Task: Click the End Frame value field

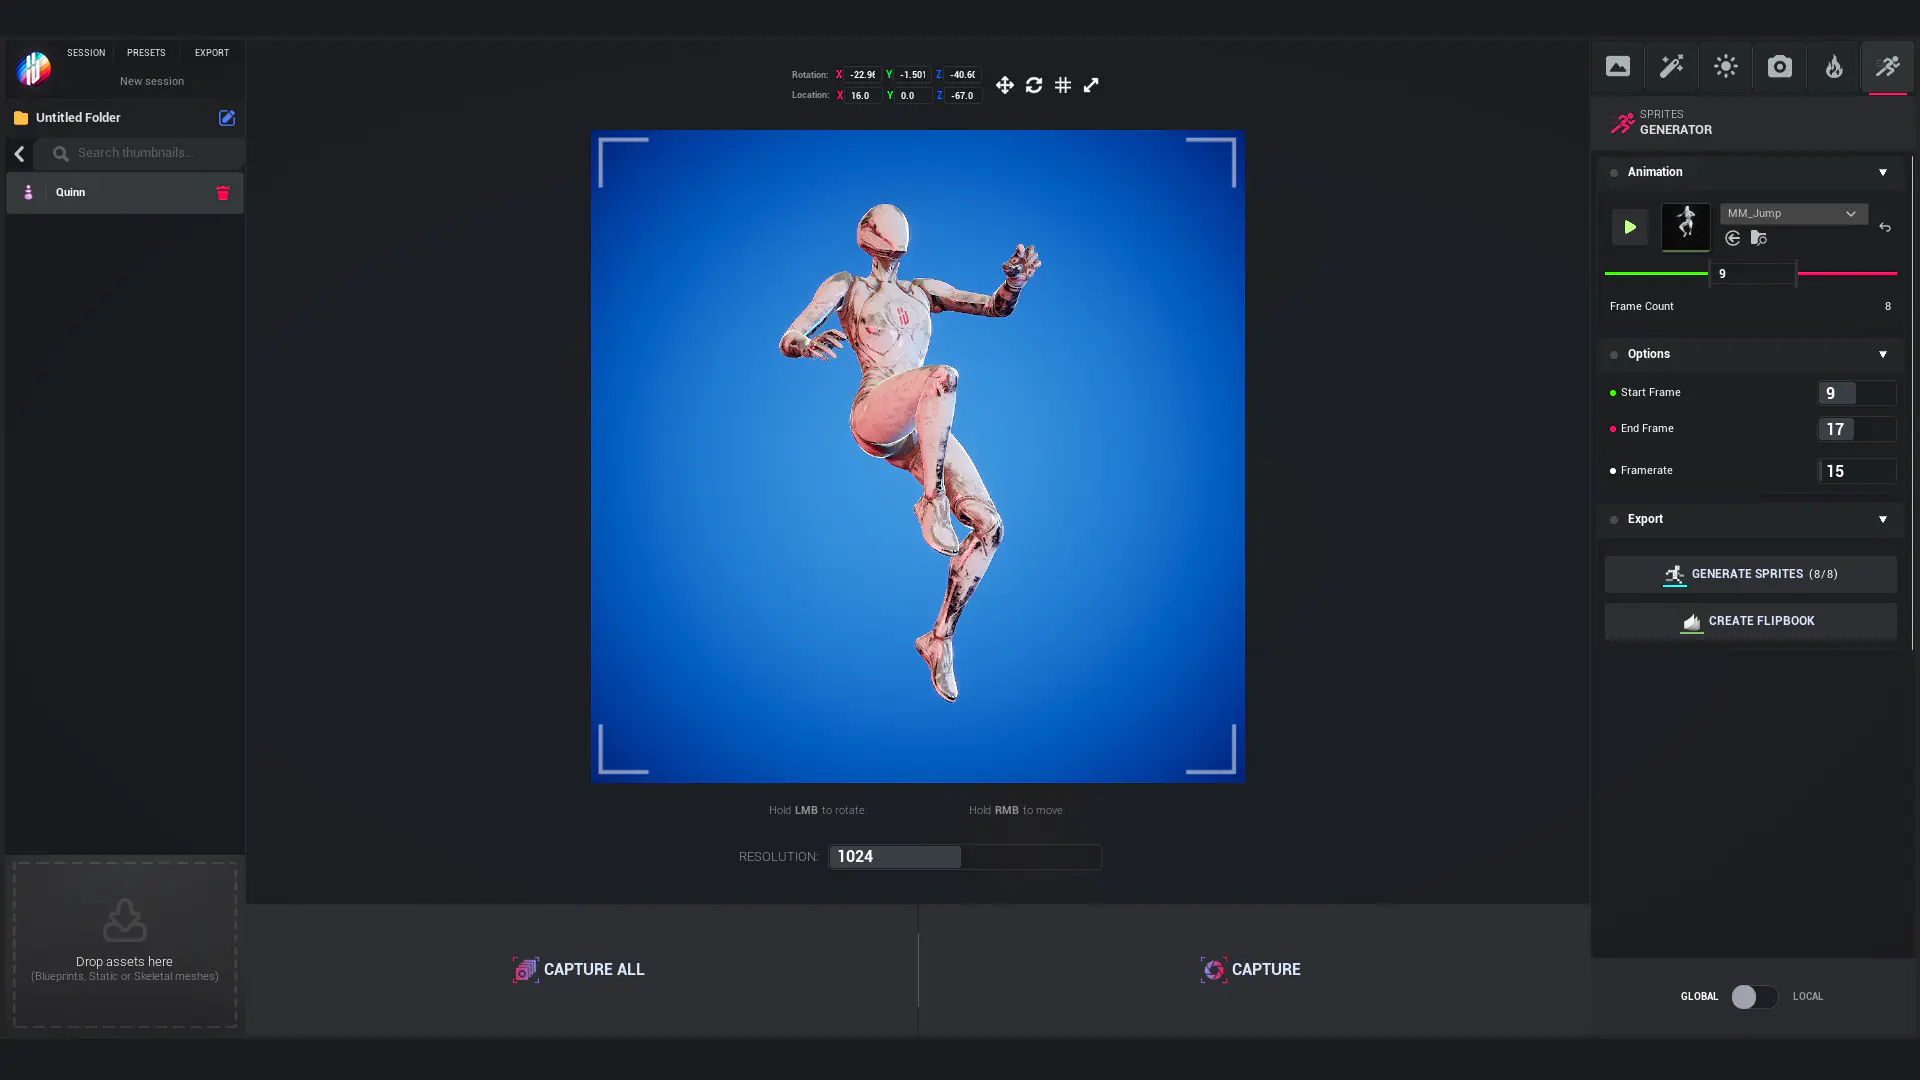Action: click(1856, 430)
